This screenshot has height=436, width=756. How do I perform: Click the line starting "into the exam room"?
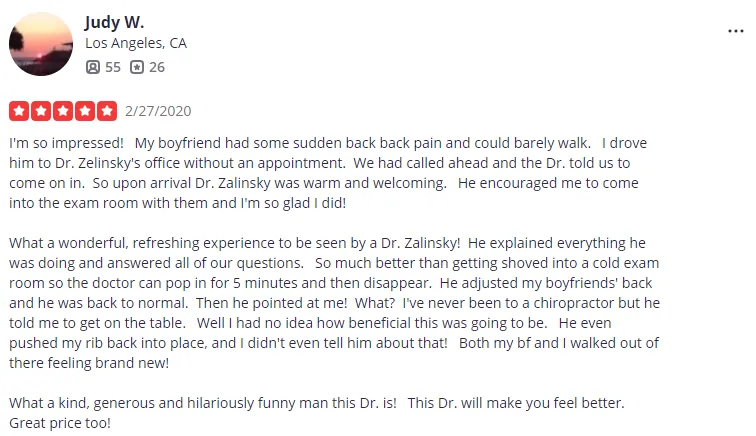[177, 203]
